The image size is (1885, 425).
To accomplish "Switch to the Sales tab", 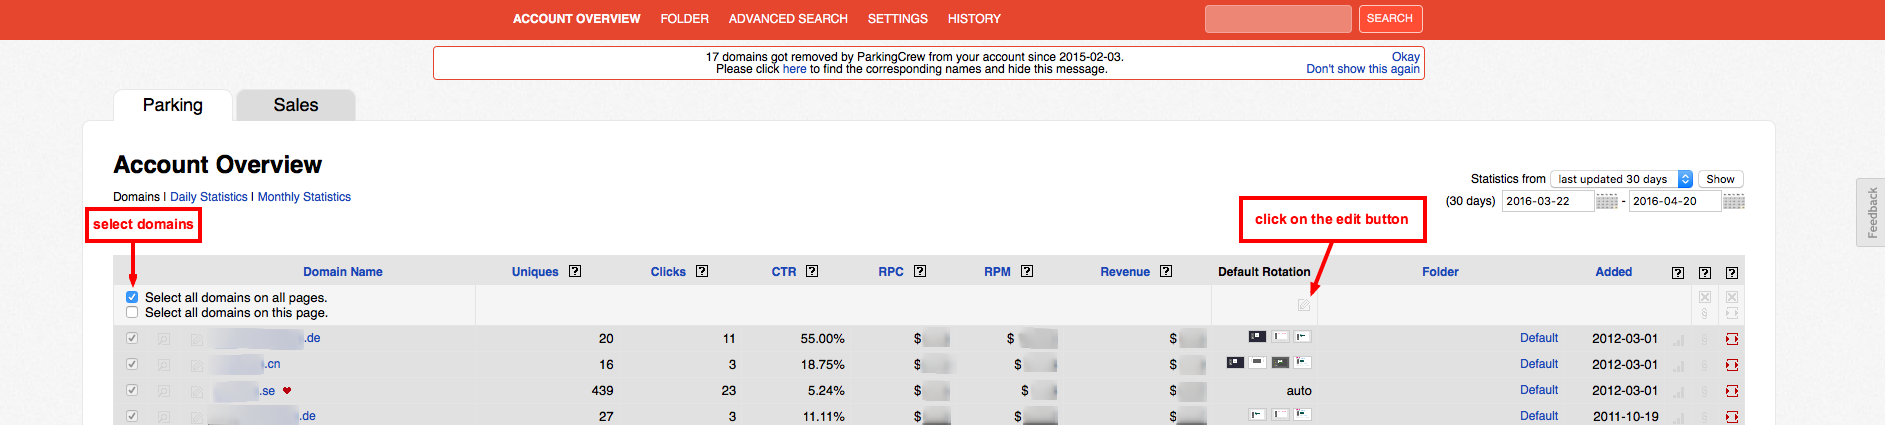I will pyautogui.click(x=296, y=105).
